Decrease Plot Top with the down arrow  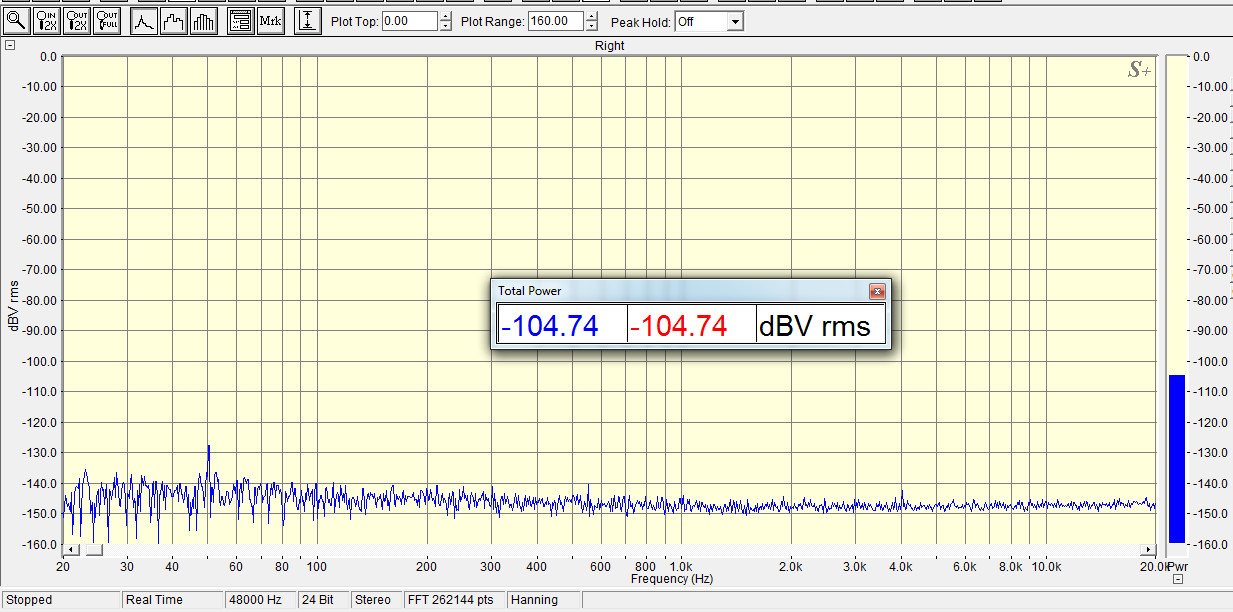point(445,26)
